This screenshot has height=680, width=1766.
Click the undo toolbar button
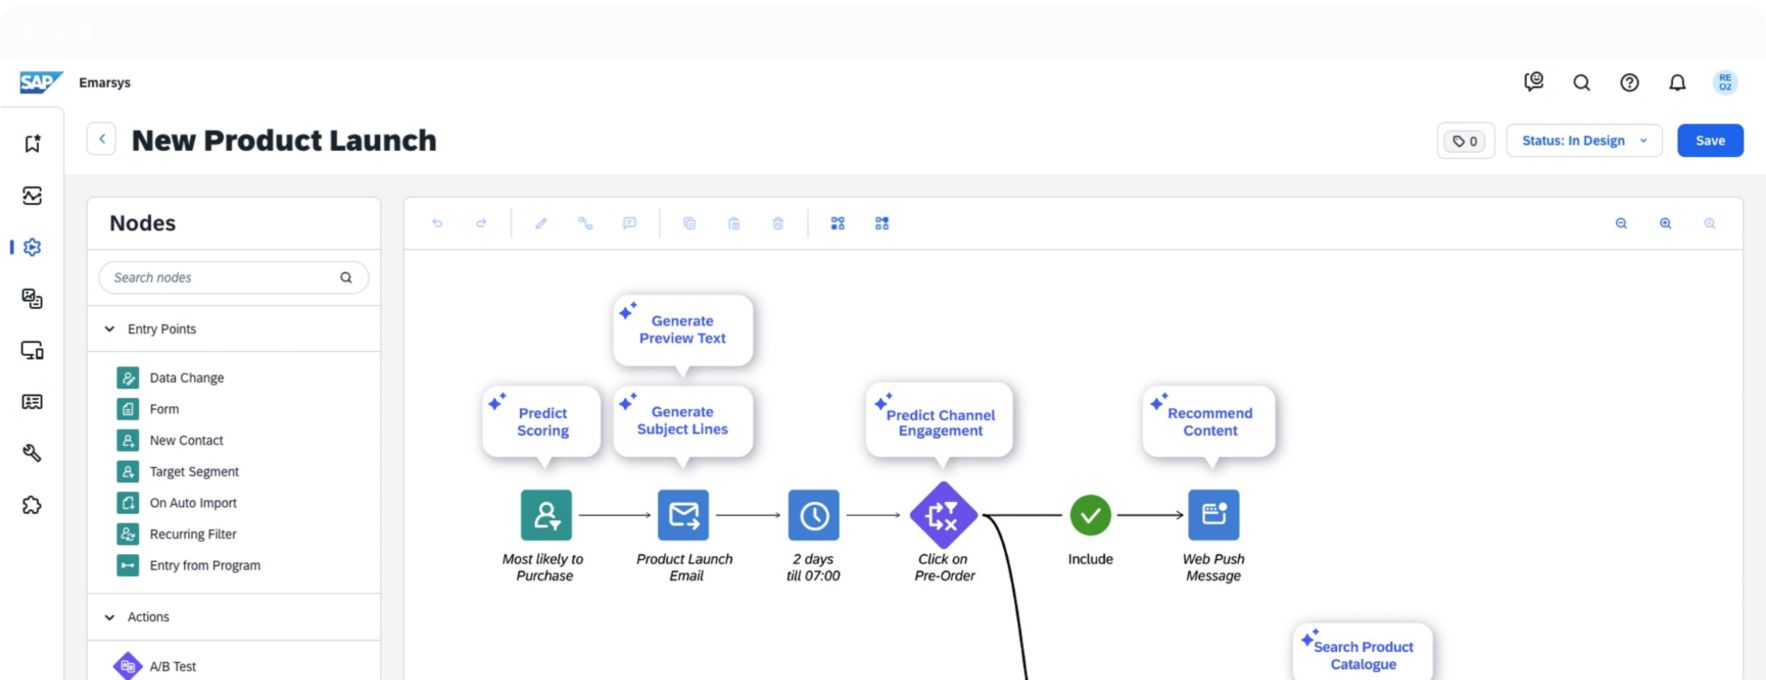[x=437, y=224]
